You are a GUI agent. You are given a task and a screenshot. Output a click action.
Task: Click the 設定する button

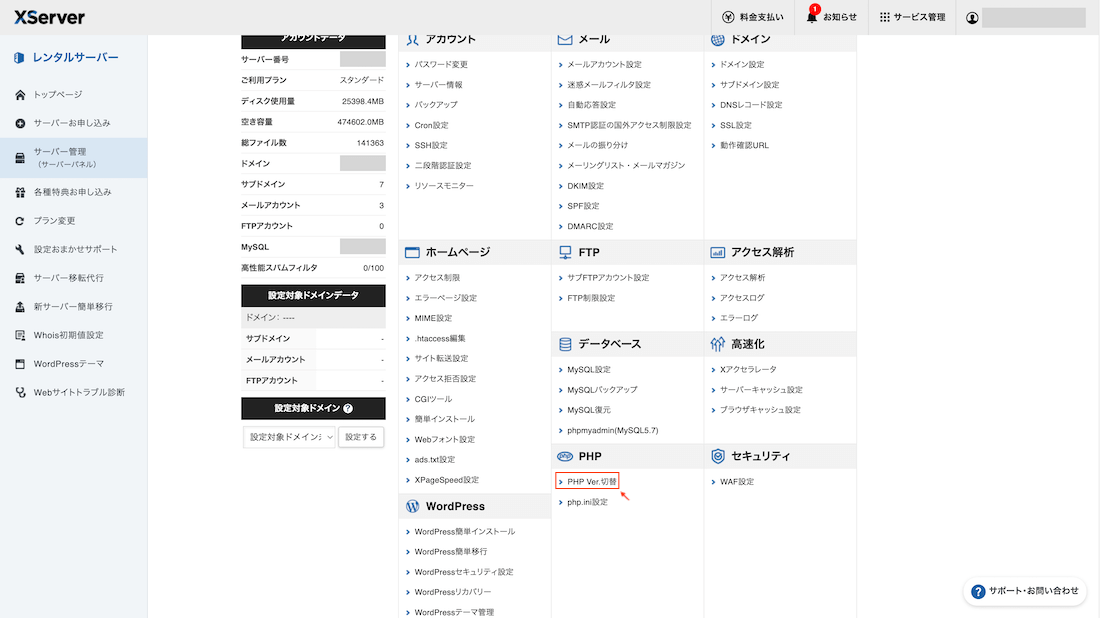[361, 437]
